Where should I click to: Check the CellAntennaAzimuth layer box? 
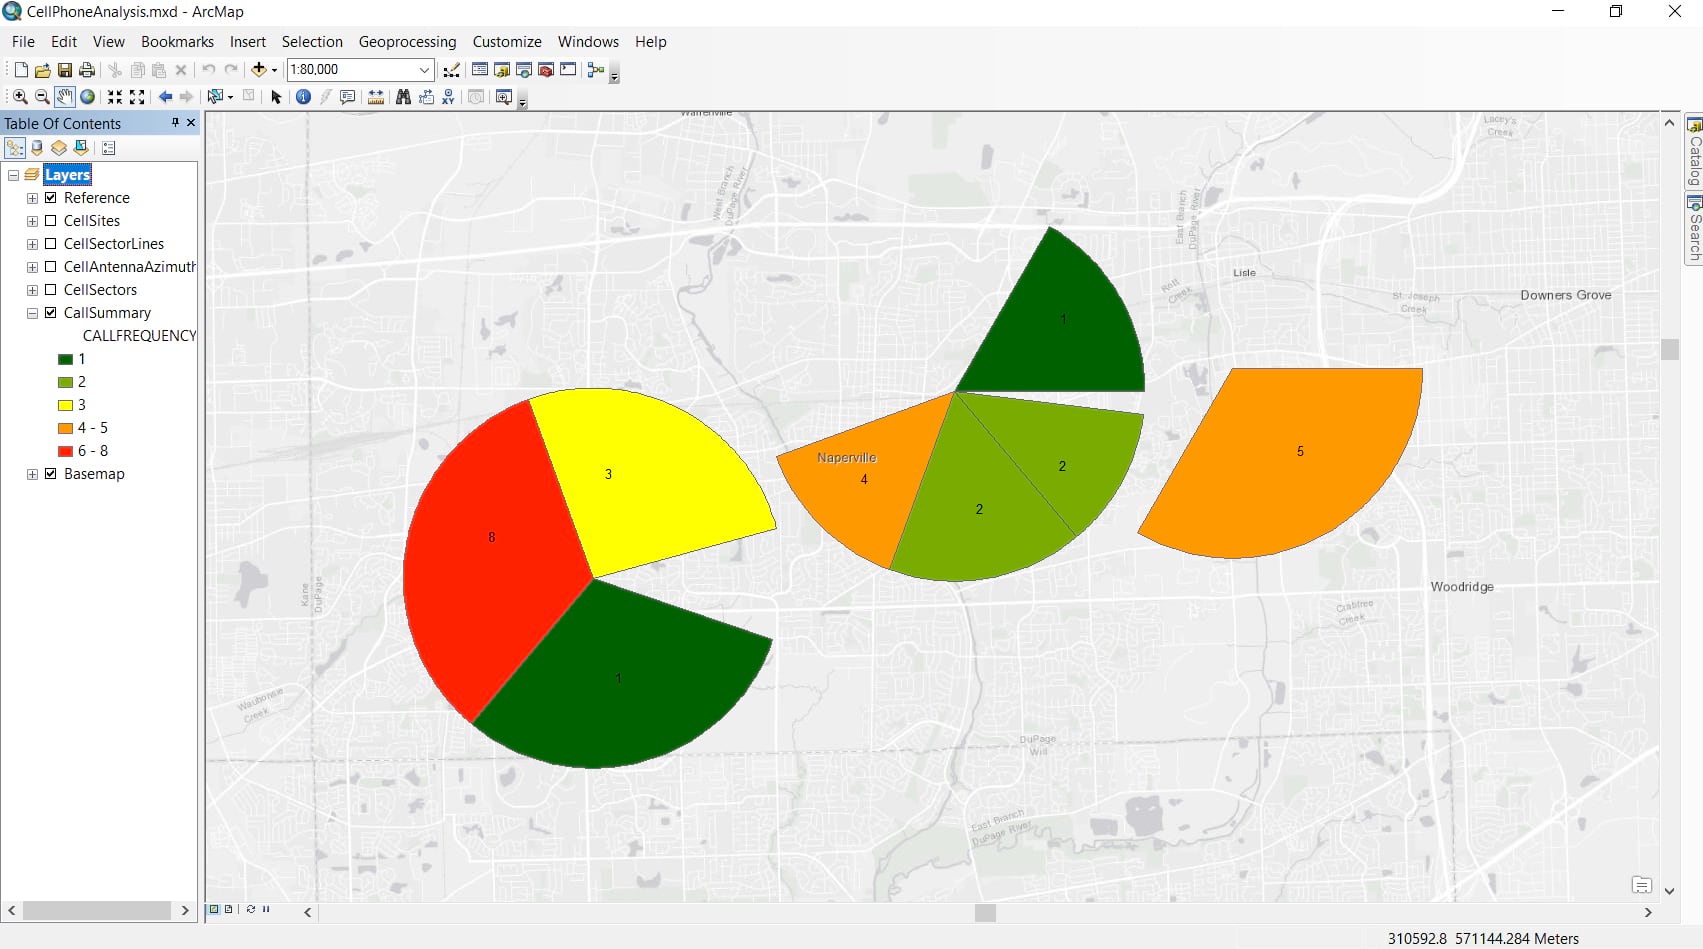(x=51, y=267)
